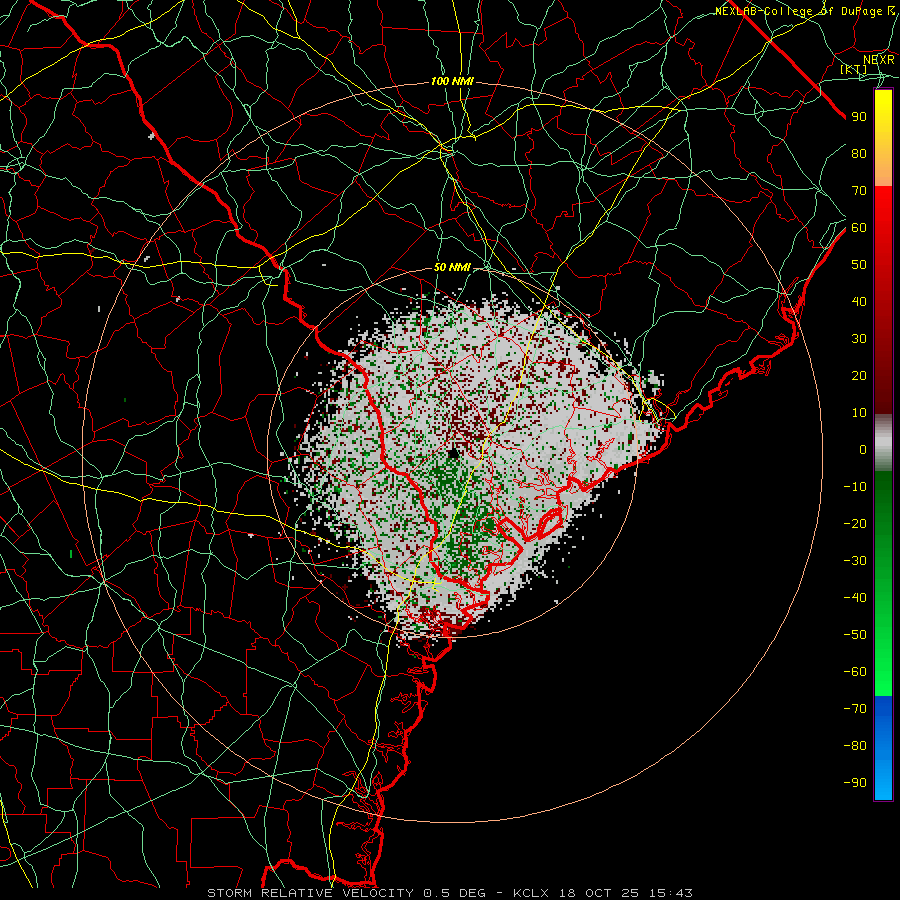This screenshot has height=900, width=900.
Task: Click the -60 value on the scale
Action: pos(855,672)
